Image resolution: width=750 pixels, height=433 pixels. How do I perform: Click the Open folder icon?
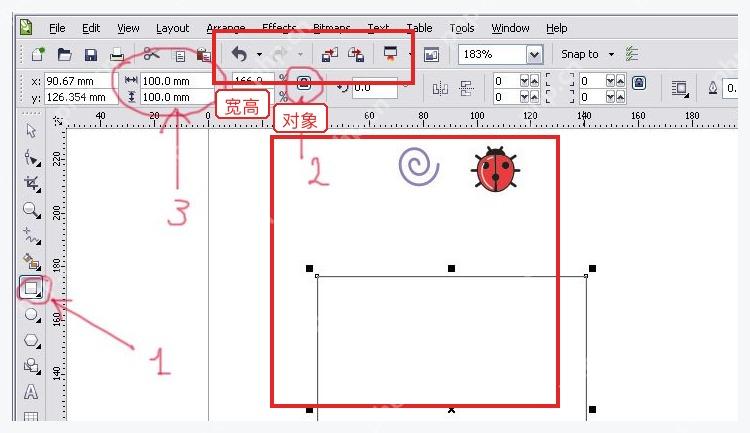pyautogui.click(x=65, y=55)
